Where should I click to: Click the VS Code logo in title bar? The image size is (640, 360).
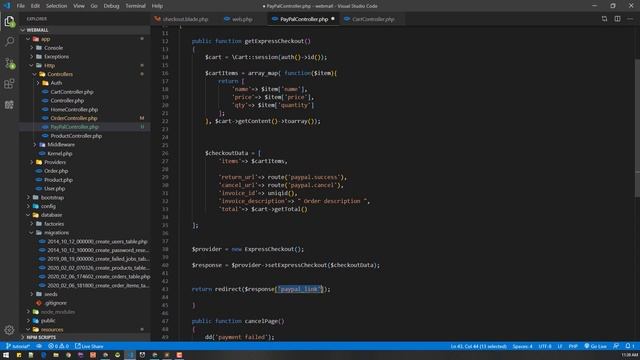7,6
